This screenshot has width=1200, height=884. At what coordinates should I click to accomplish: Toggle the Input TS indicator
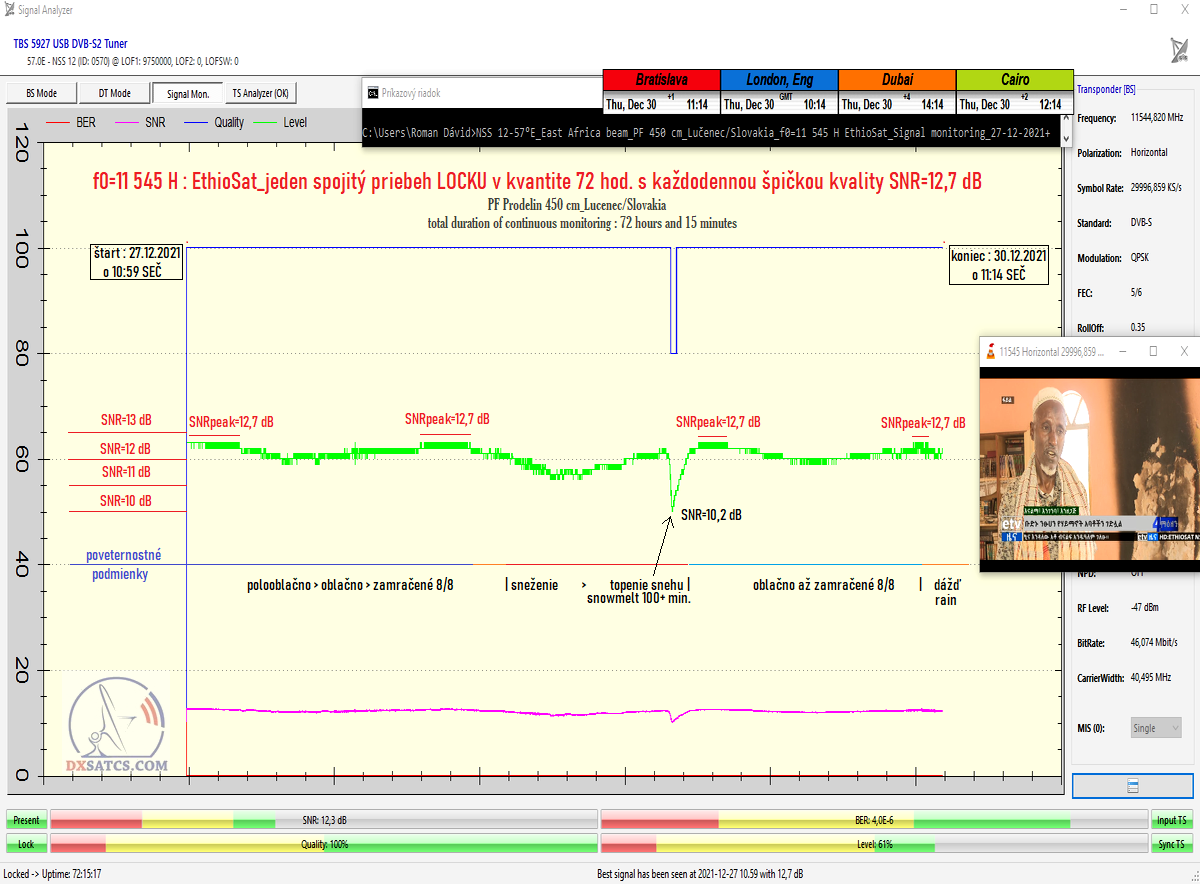(x=1172, y=820)
